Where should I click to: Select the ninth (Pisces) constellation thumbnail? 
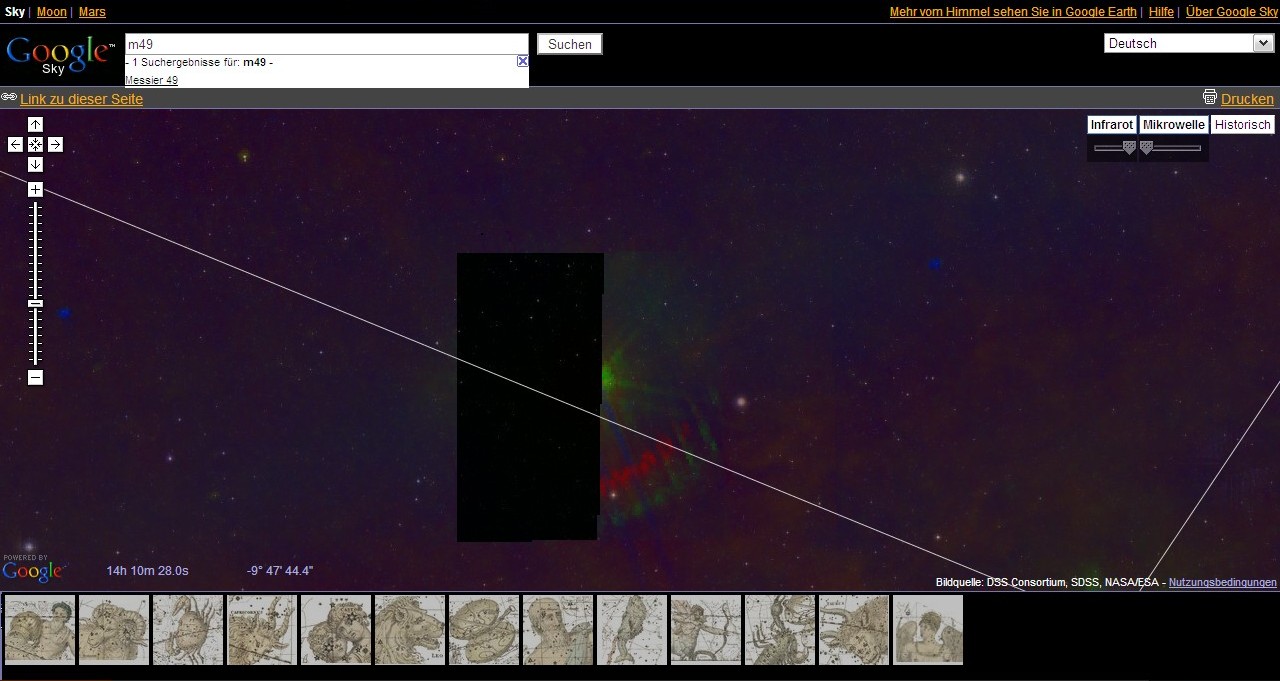[632, 630]
